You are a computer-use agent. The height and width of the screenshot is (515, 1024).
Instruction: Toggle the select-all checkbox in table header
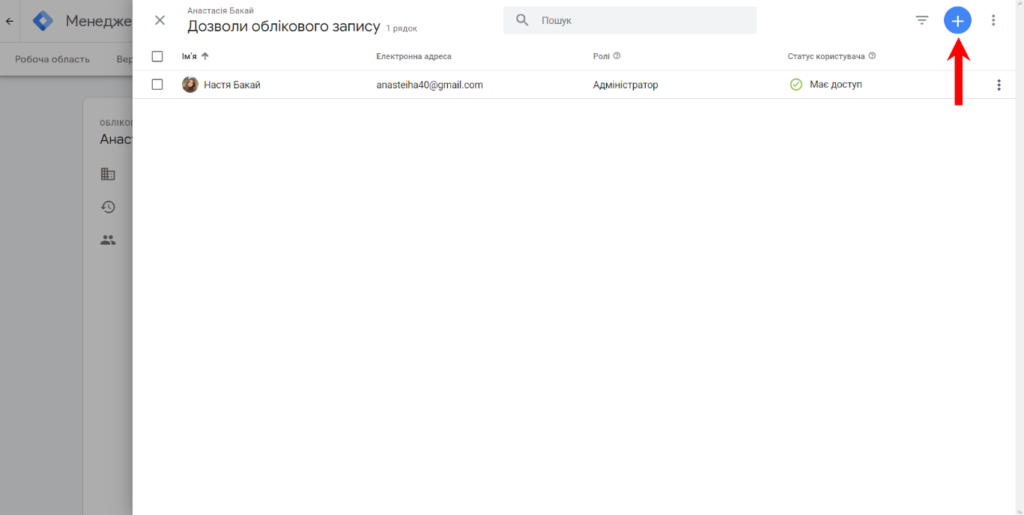point(157,56)
